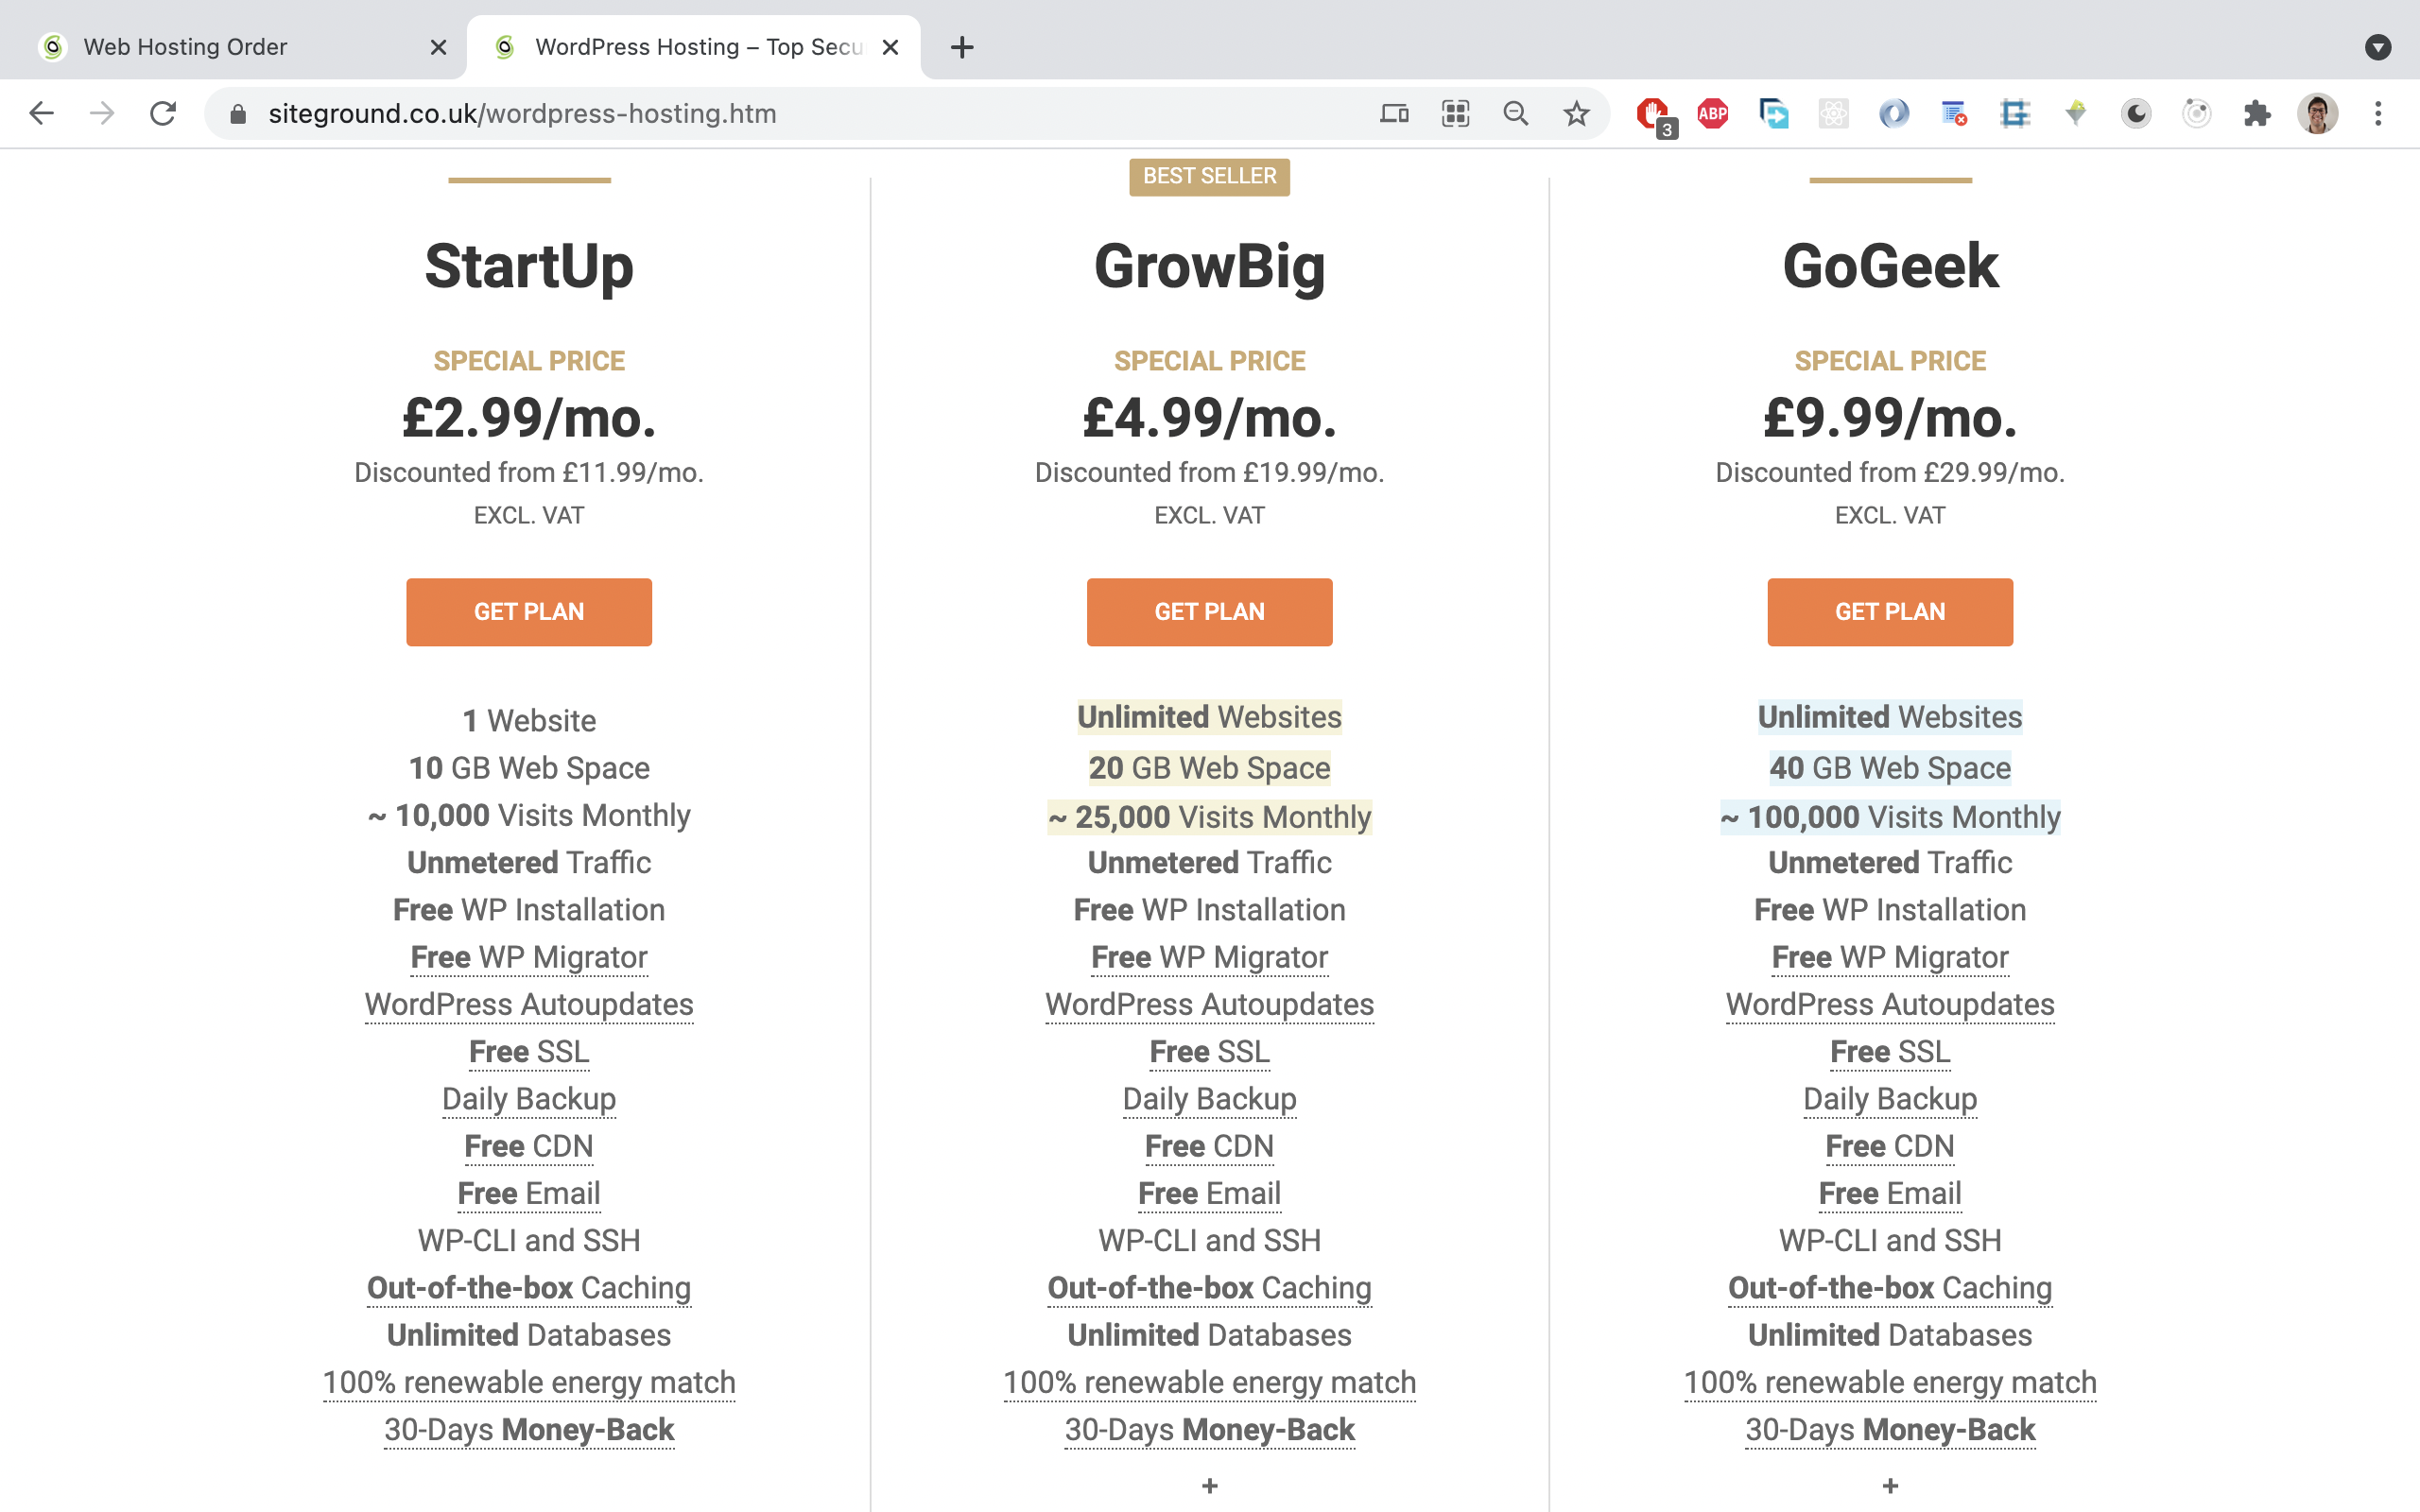Open the browser profile avatar menu
Viewport: 2420px width, 1512px height.
pos(2318,113)
